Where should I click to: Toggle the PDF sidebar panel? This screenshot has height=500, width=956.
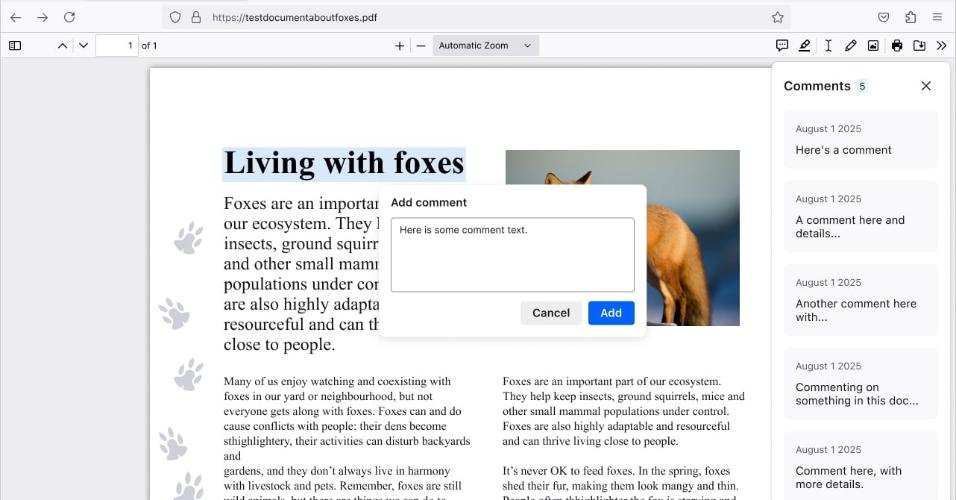(15, 45)
